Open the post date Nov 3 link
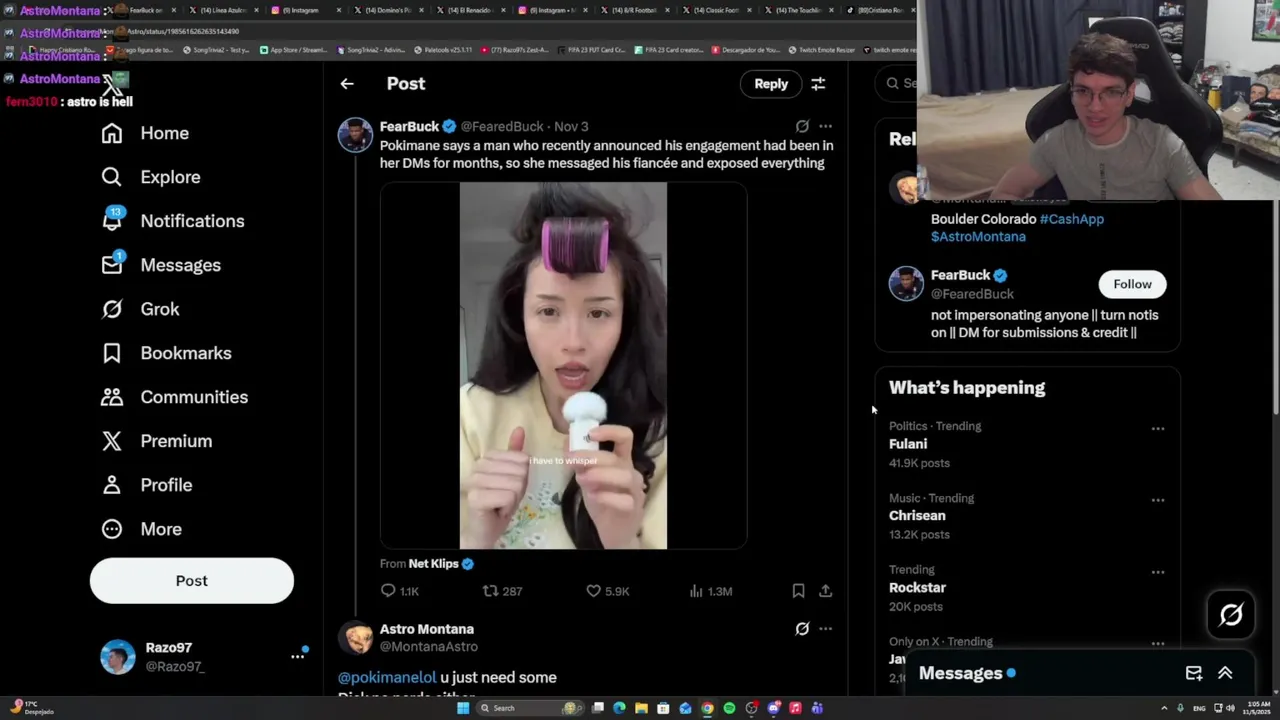Viewport: 1280px width, 720px height. 571,126
